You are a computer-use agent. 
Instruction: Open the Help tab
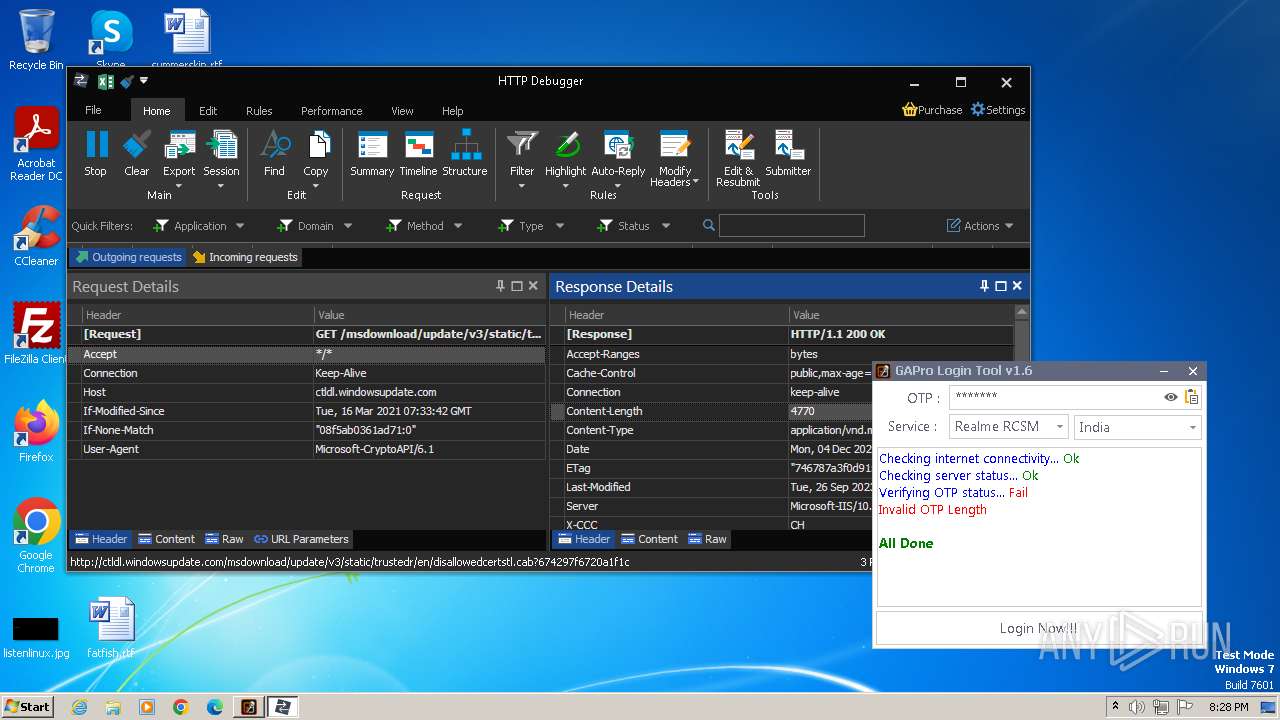(x=453, y=111)
